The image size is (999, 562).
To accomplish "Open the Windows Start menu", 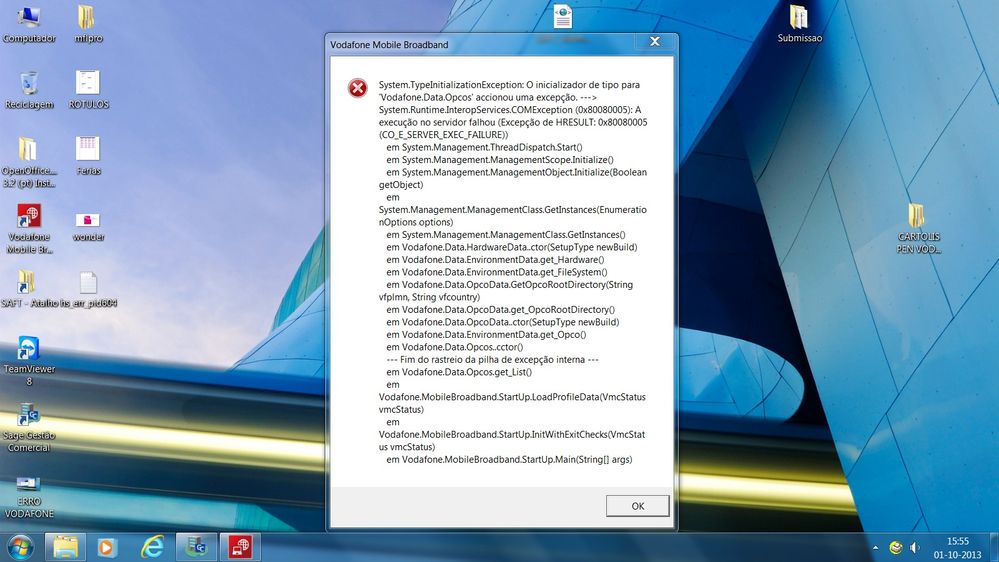I will pos(20,546).
